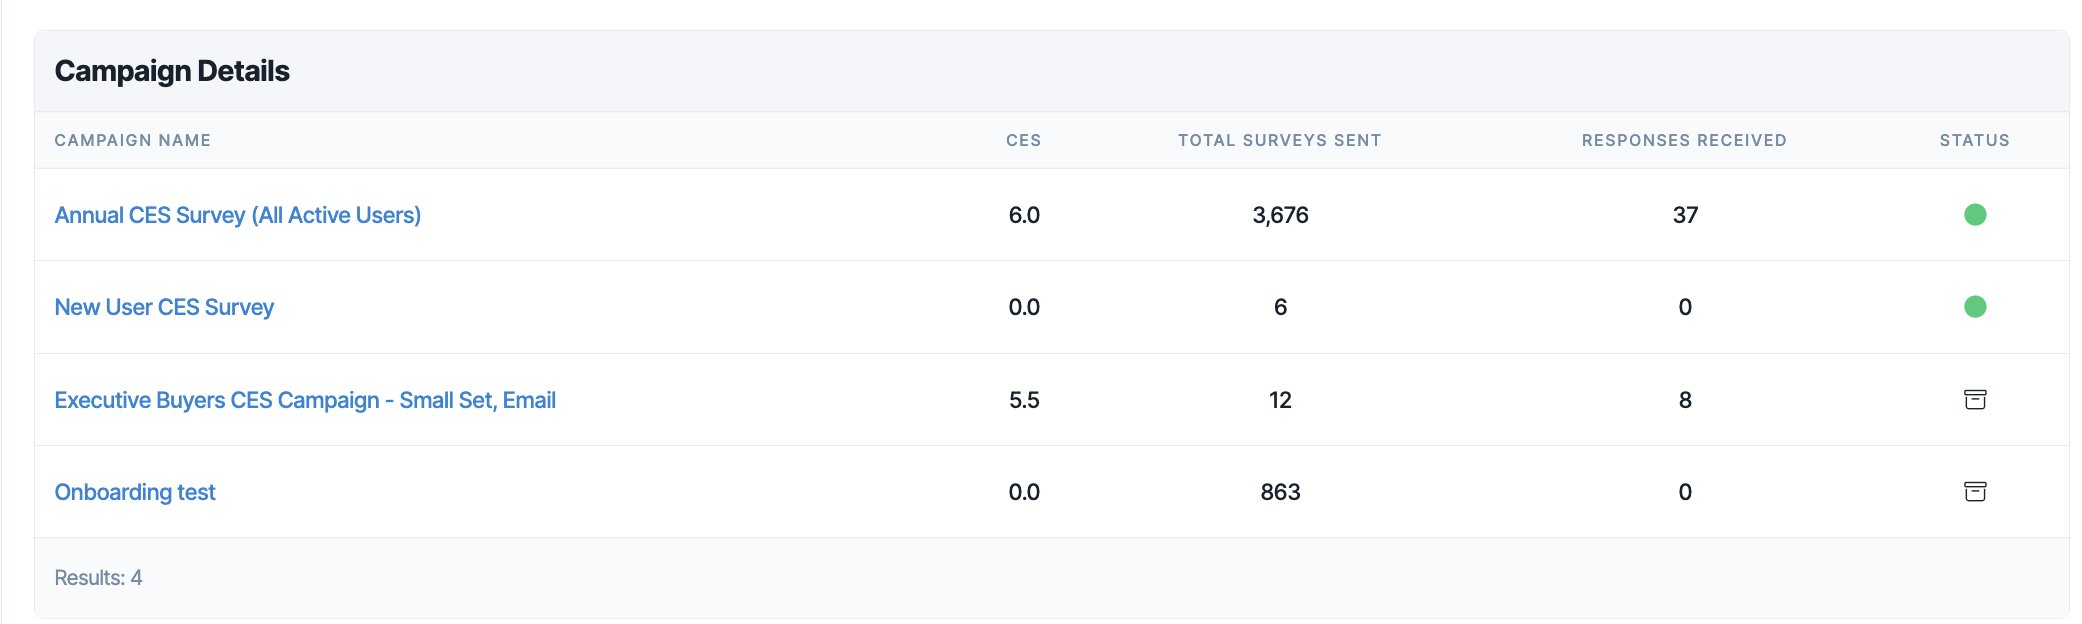The height and width of the screenshot is (624, 2082).
Task: Click green active status dot for Annual CES Survey
Action: click(1975, 215)
